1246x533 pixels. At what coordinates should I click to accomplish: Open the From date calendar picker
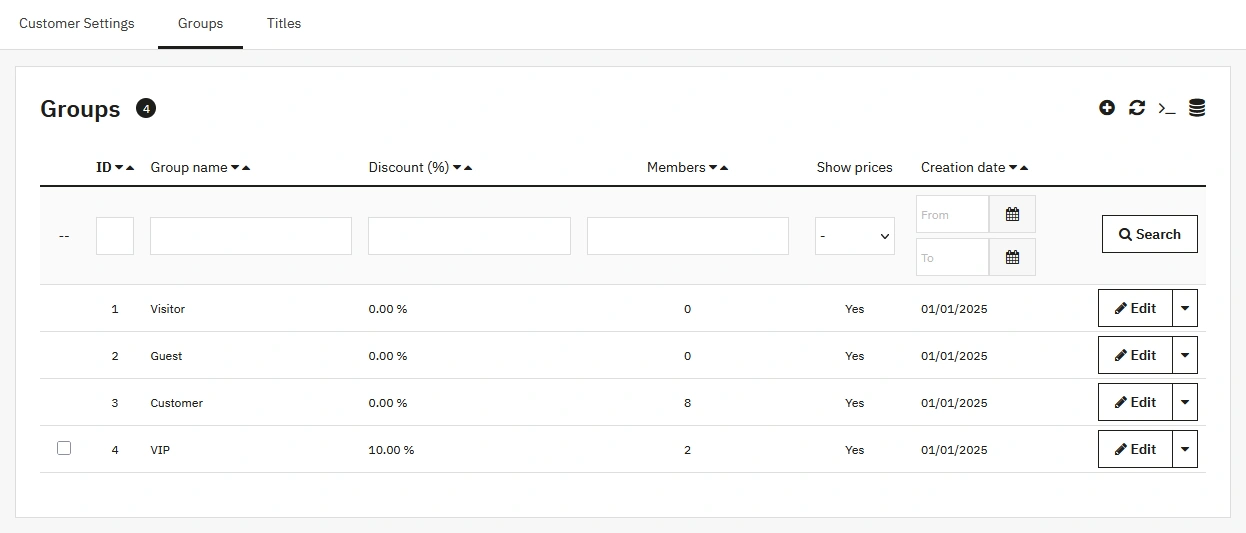point(1012,214)
